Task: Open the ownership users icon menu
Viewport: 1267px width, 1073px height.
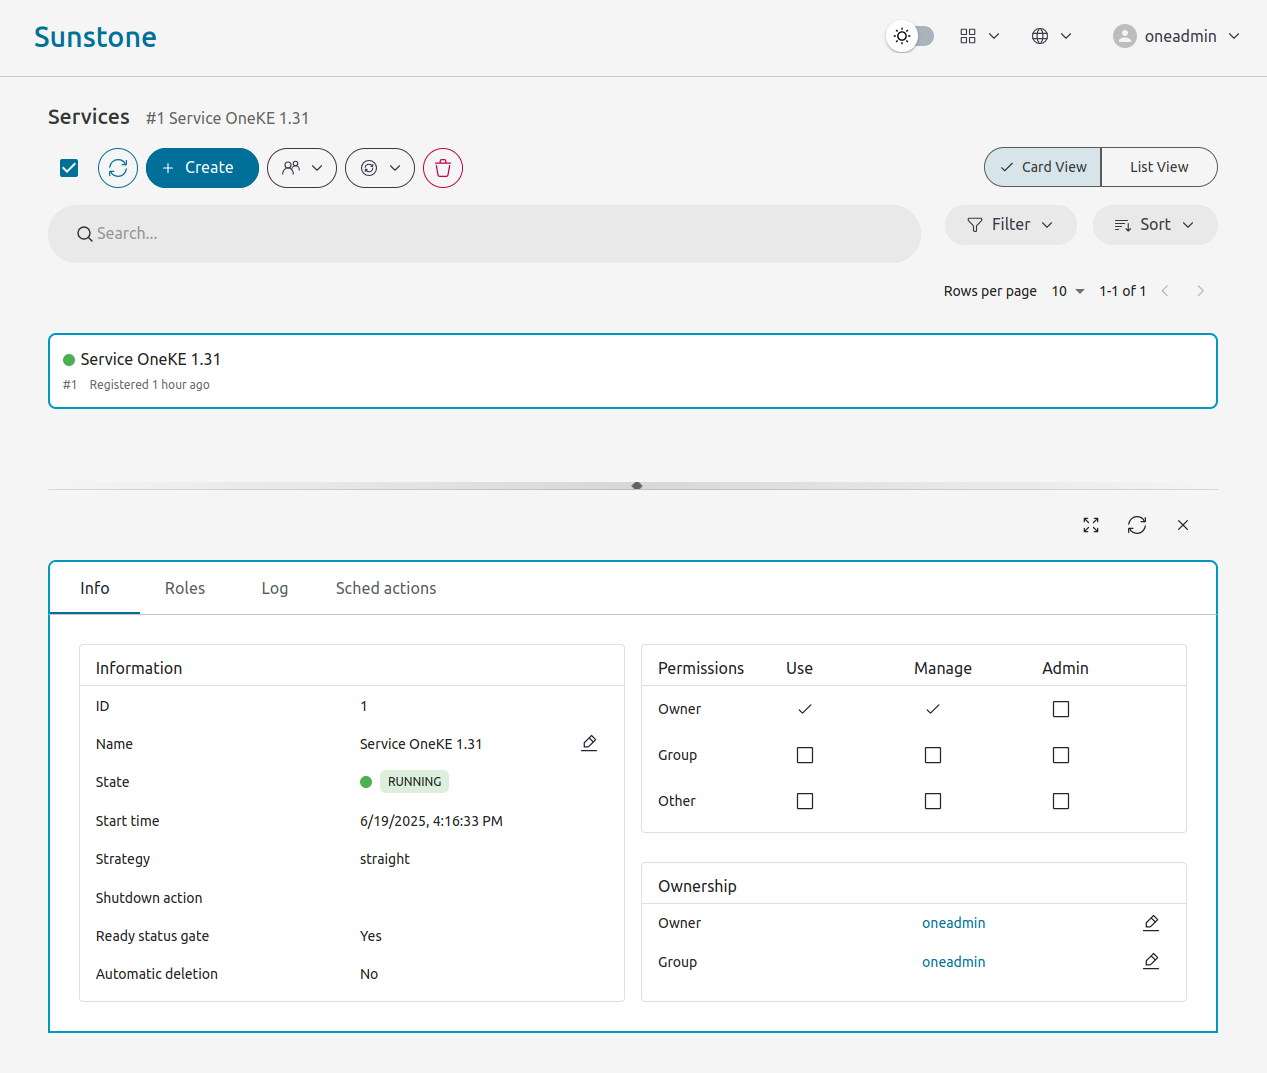Action: pyautogui.click(x=302, y=168)
